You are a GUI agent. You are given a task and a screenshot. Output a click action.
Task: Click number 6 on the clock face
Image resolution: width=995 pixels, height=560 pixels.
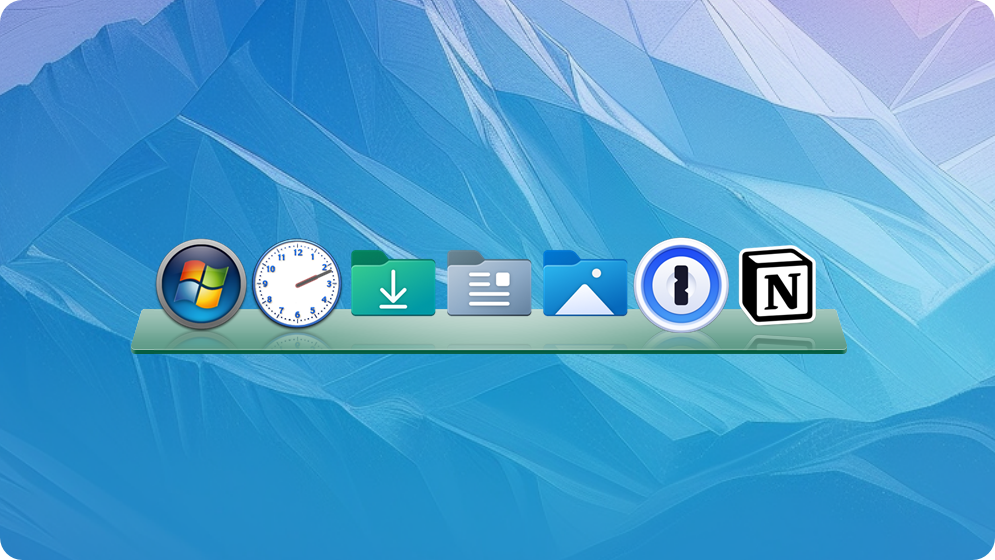(x=297, y=315)
